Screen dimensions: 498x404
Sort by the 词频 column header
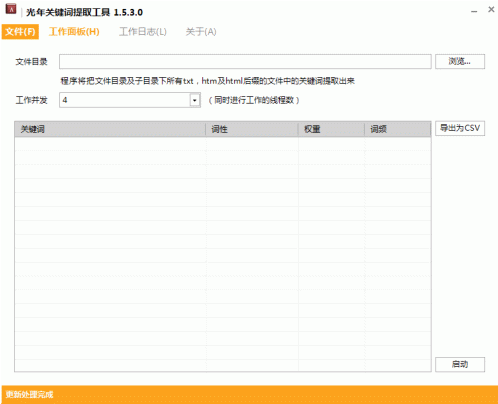pyautogui.click(x=398, y=129)
